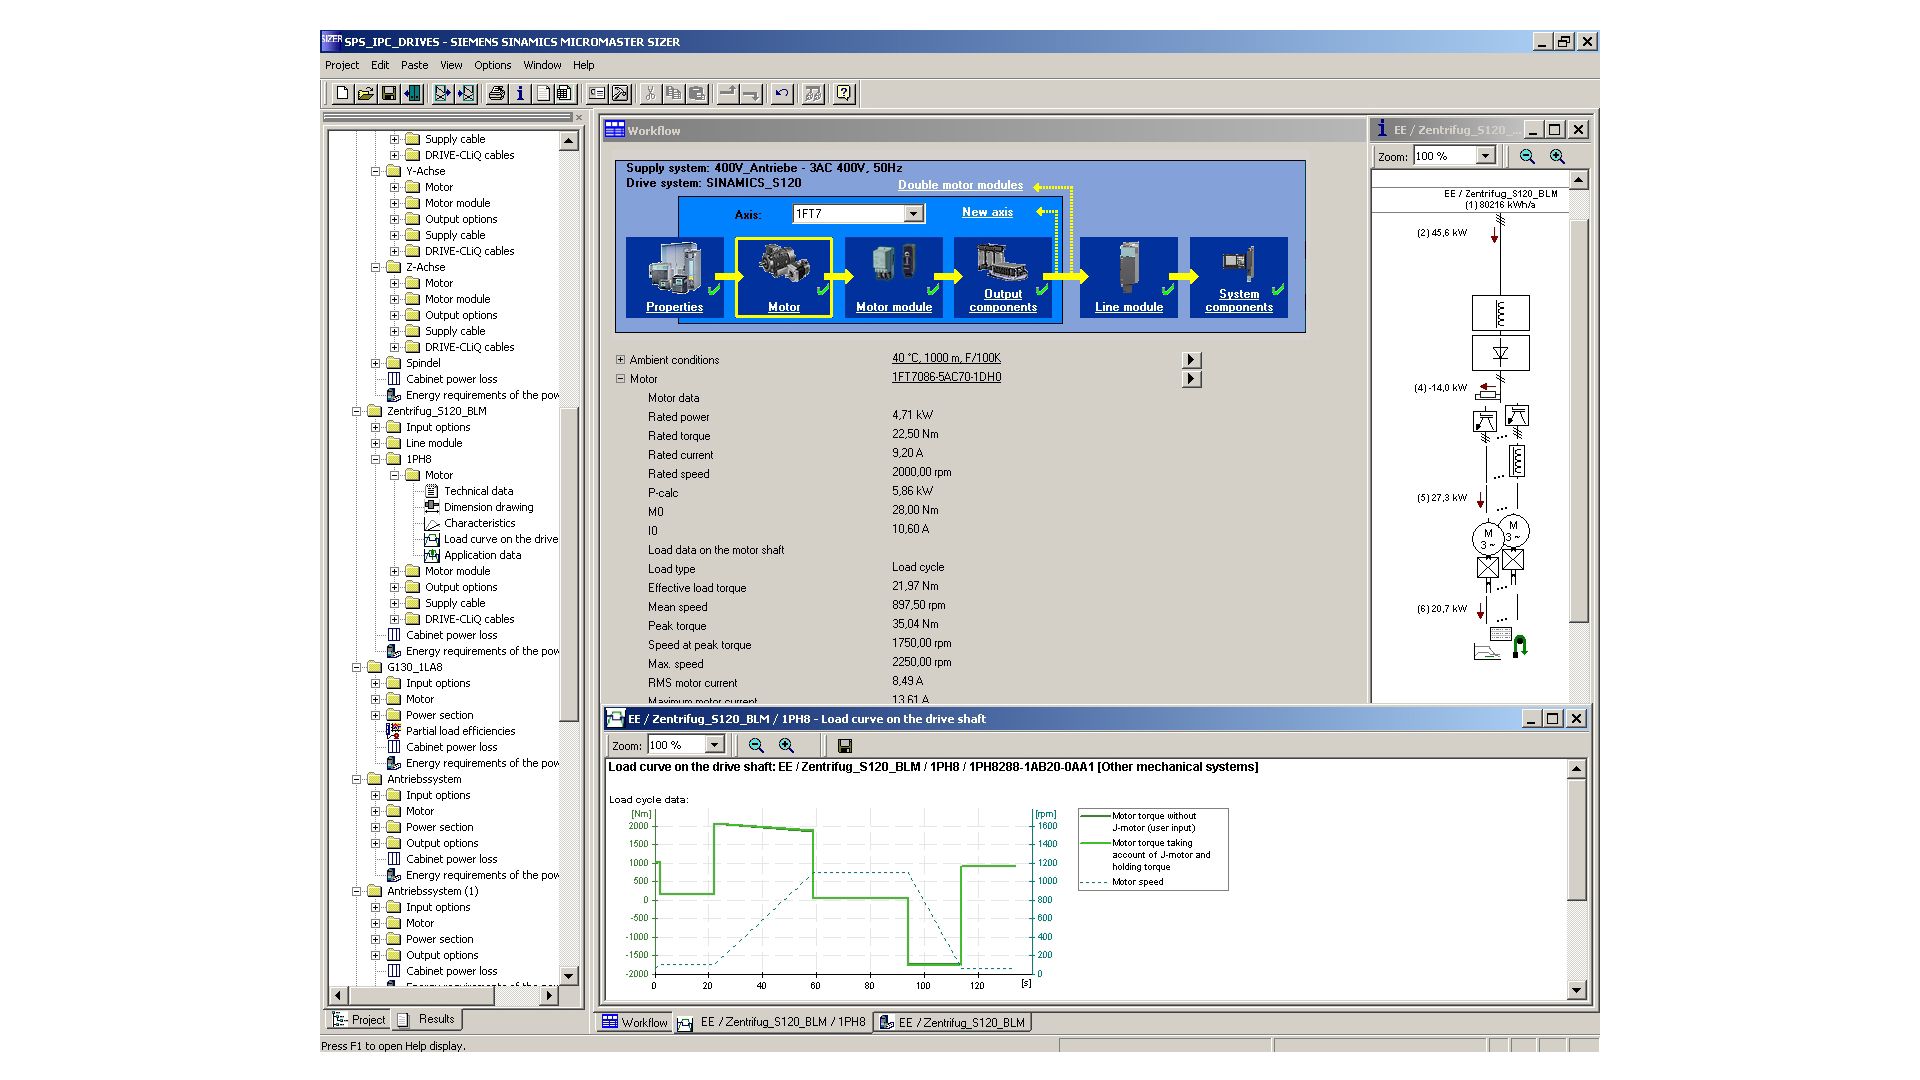
Task: Collapse the Zentrifug_S120_BLM tree node
Action: (x=357, y=411)
